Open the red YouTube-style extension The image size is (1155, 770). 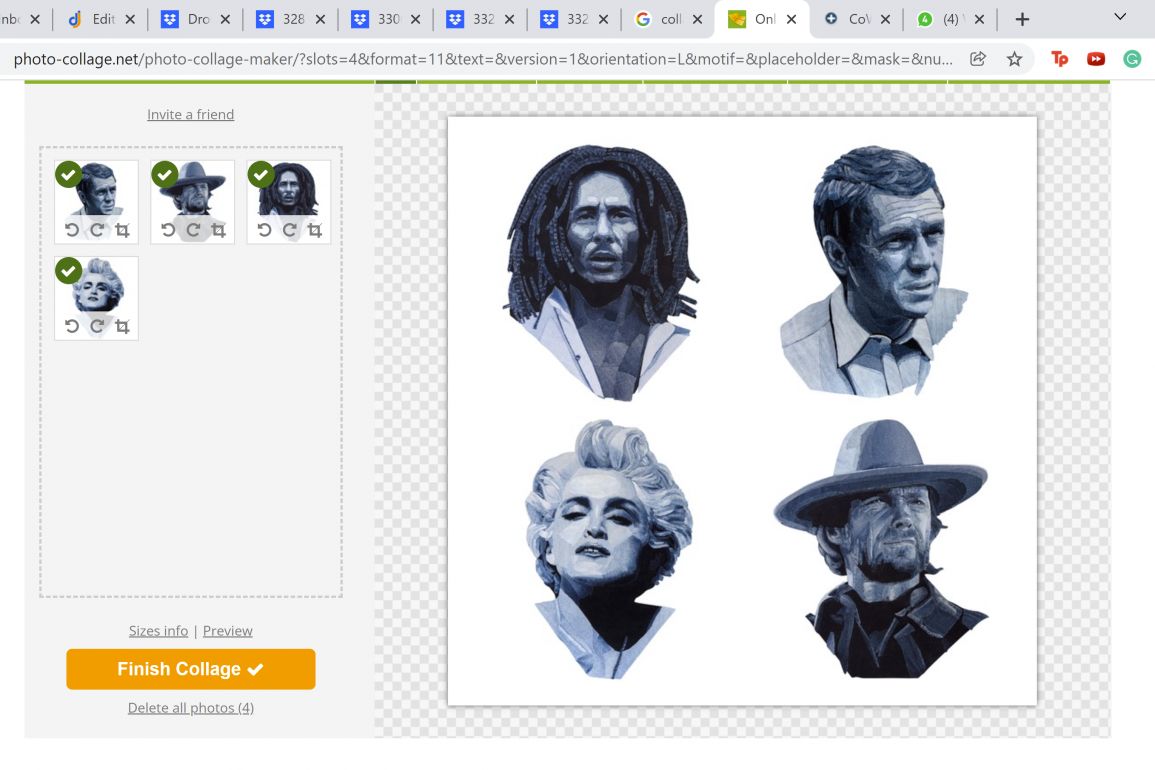1096,59
